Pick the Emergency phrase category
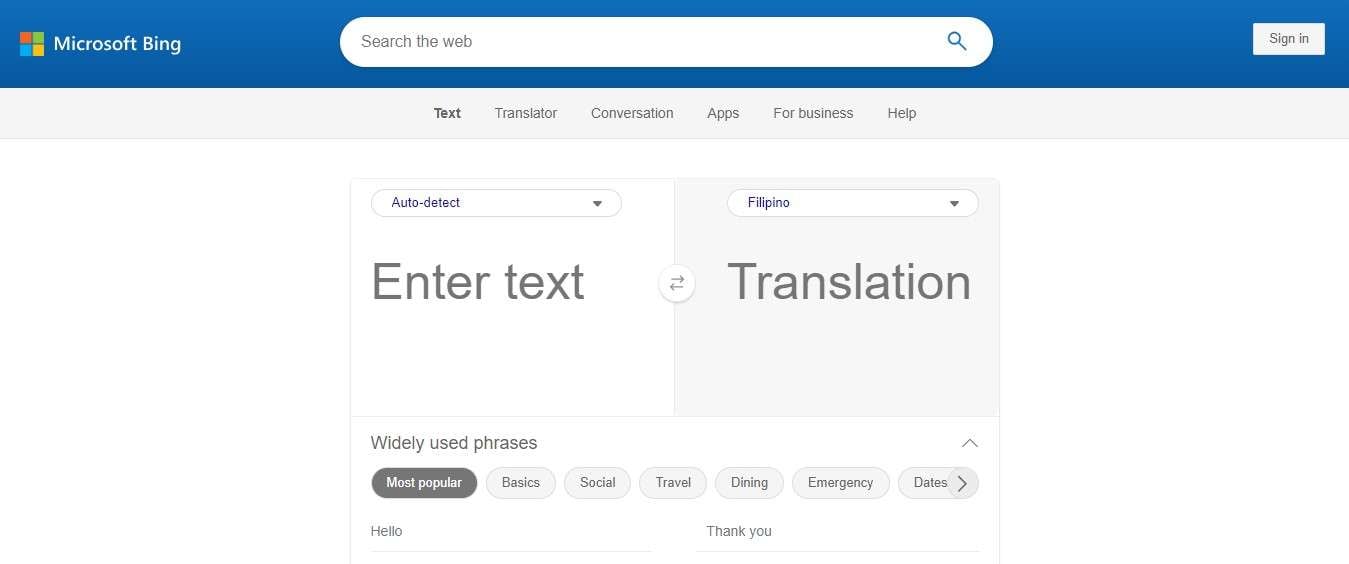Screen dimensions: 1349x564 840,483
